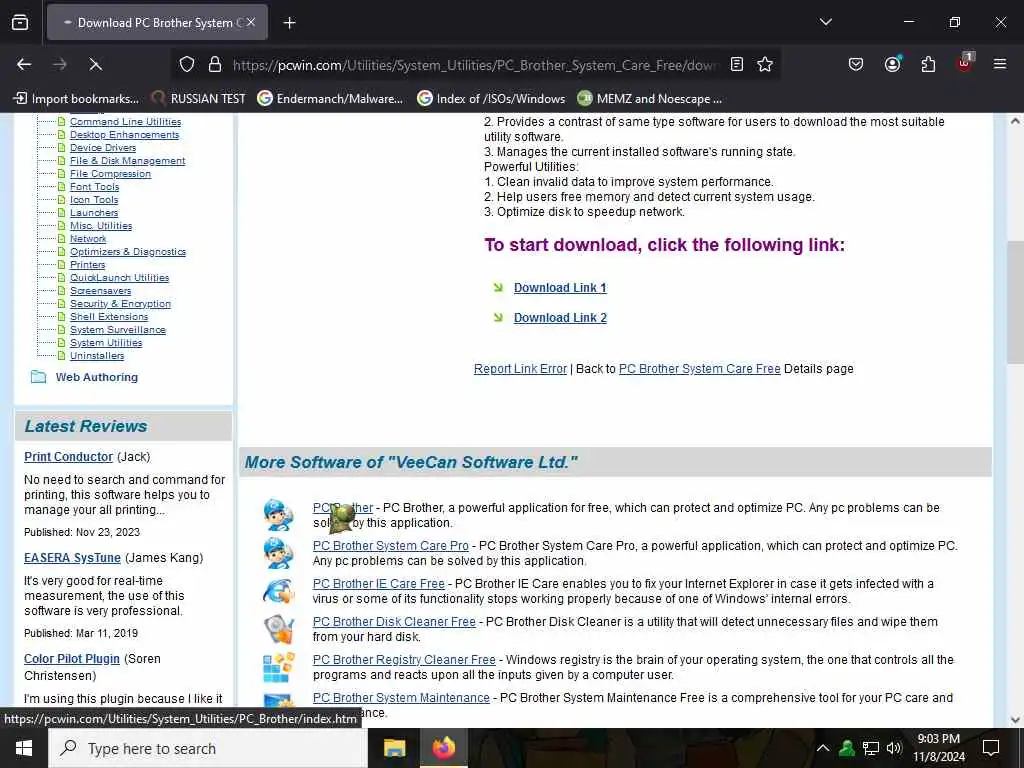Click the browser back arrow
1024x768 pixels.
click(x=24, y=64)
